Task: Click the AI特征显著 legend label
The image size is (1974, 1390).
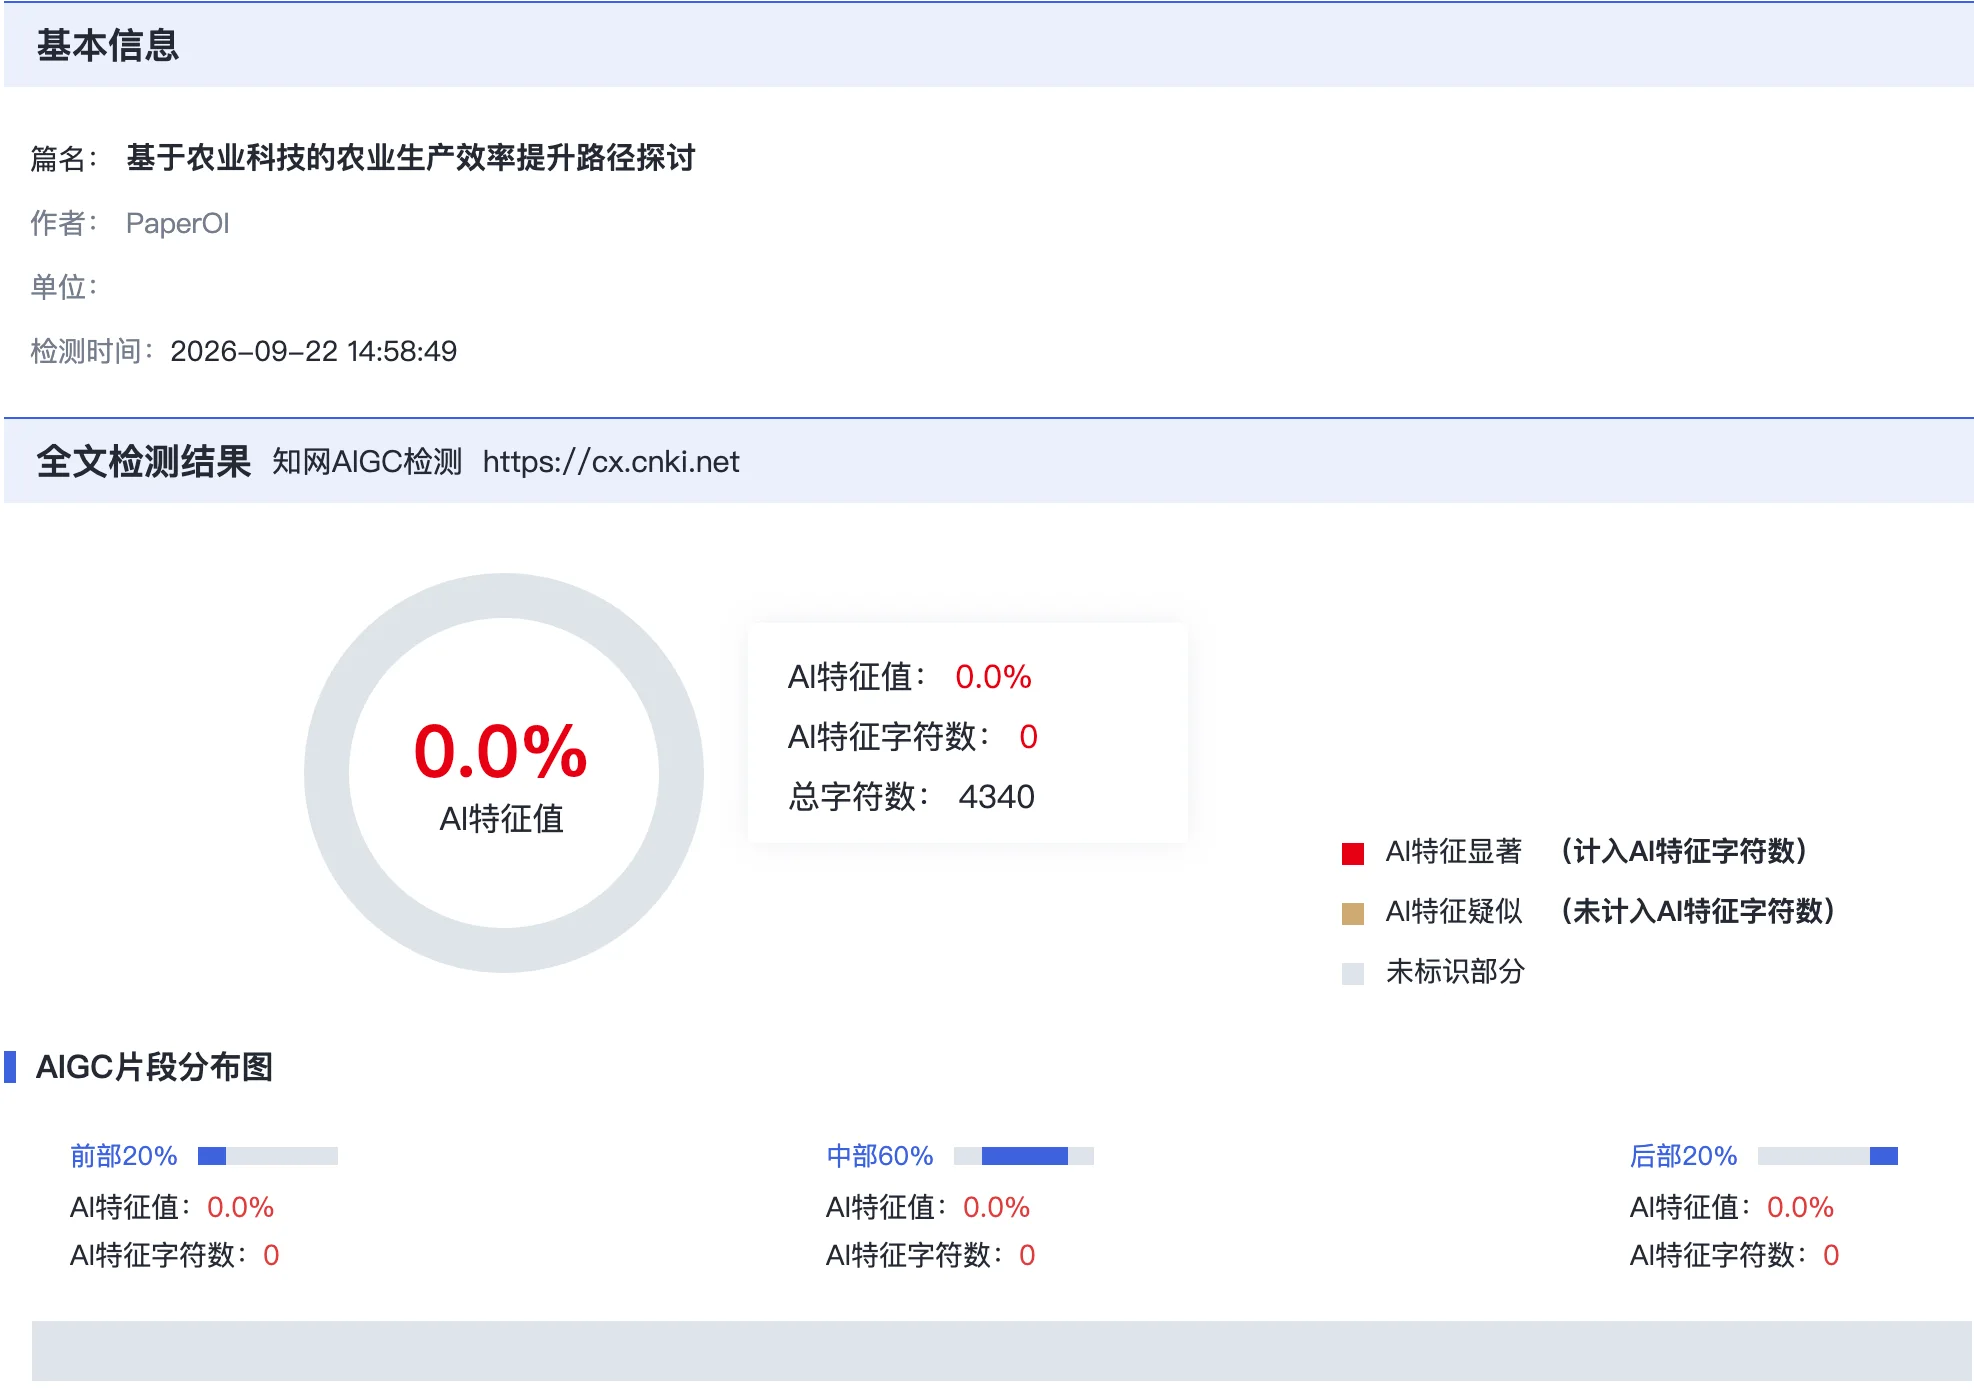Action: [1454, 852]
